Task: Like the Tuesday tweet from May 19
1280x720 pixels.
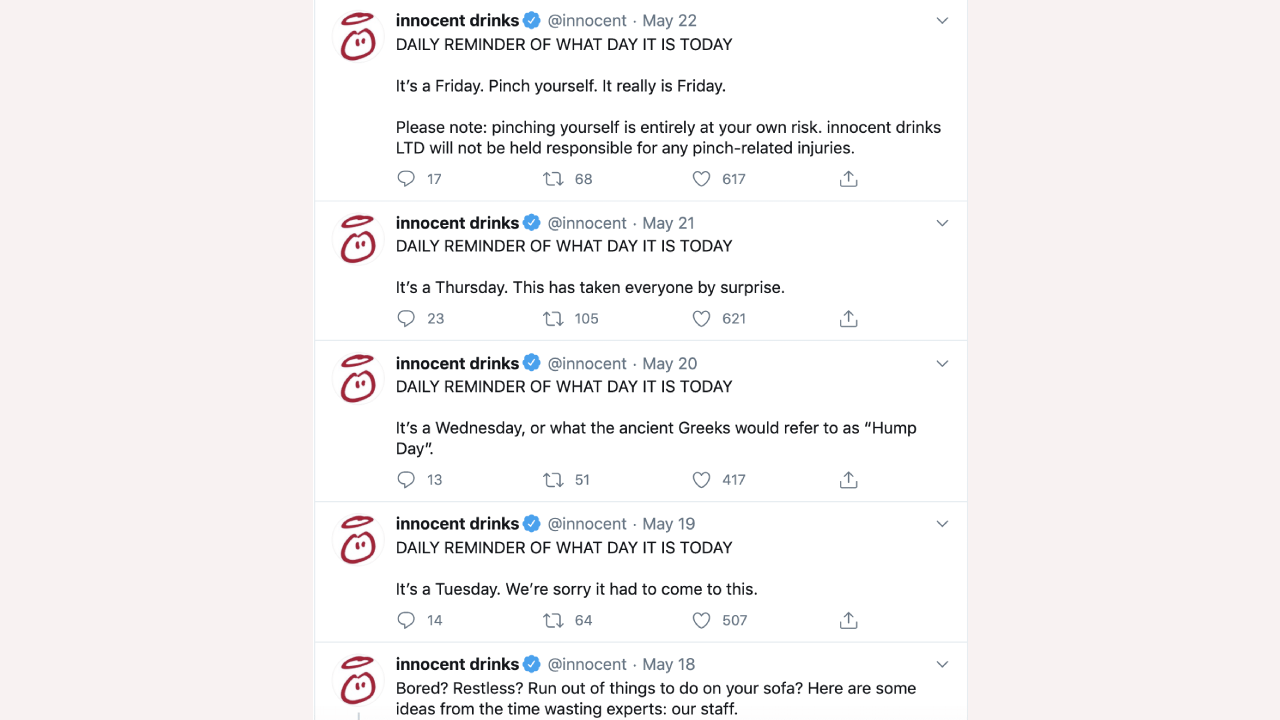Action: tap(702, 620)
